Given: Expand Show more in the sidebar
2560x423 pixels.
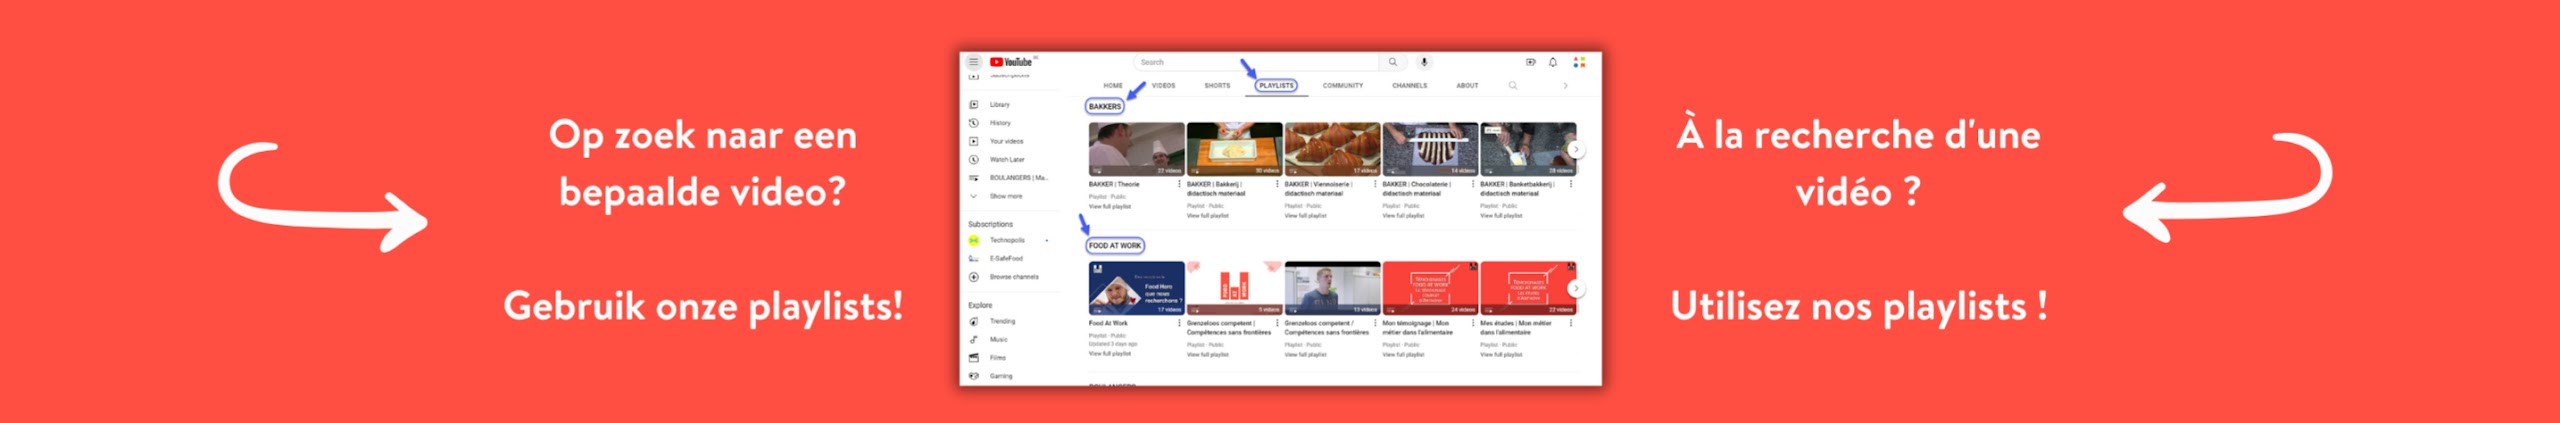Looking at the screenshot, I should click(1005, 196).
